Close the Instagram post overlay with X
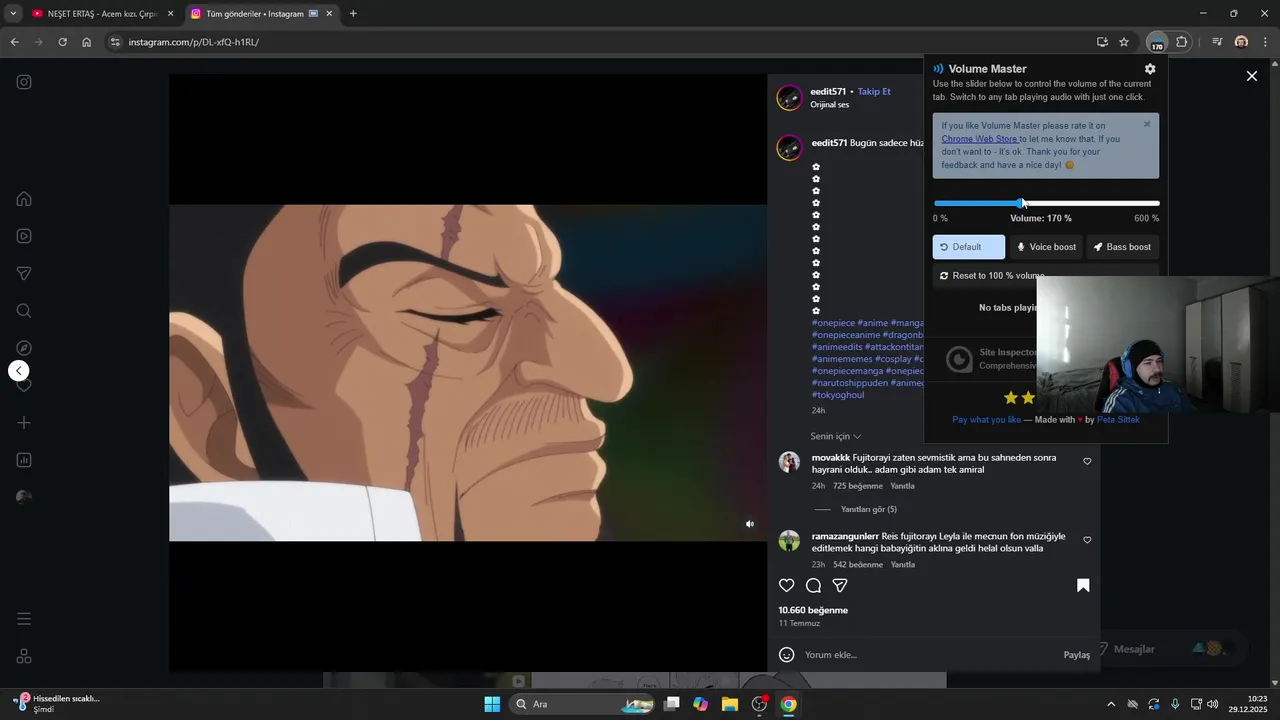This screenshot has height=720, width=1280. point(1252,76)
